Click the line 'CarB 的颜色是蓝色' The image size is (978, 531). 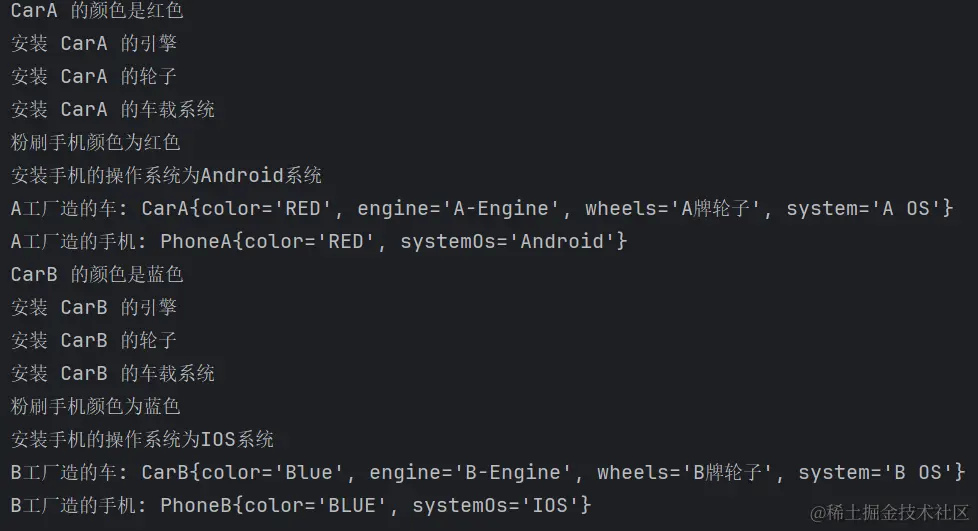pos(97,275)
